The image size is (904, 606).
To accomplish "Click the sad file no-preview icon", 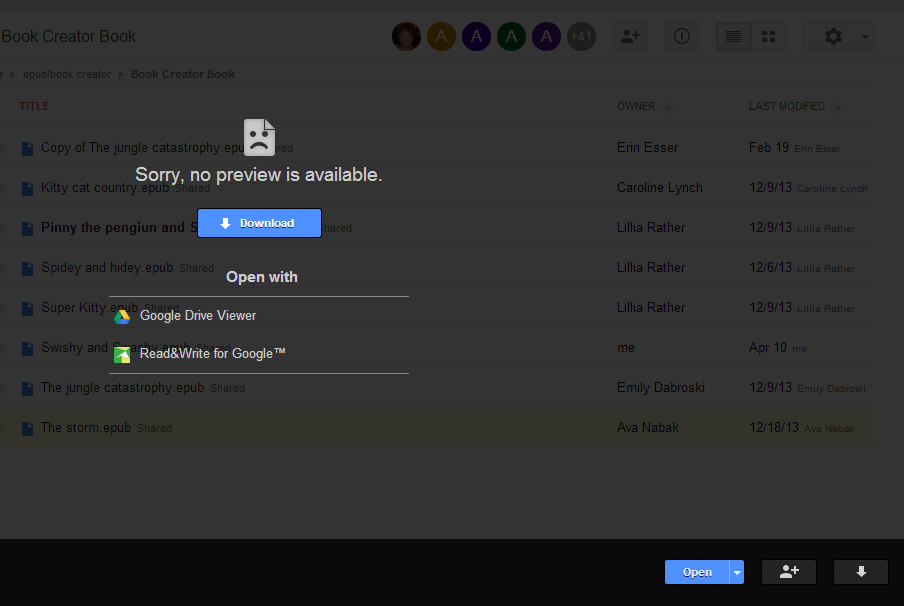I will pyautogui.click(x=259, y=137).
